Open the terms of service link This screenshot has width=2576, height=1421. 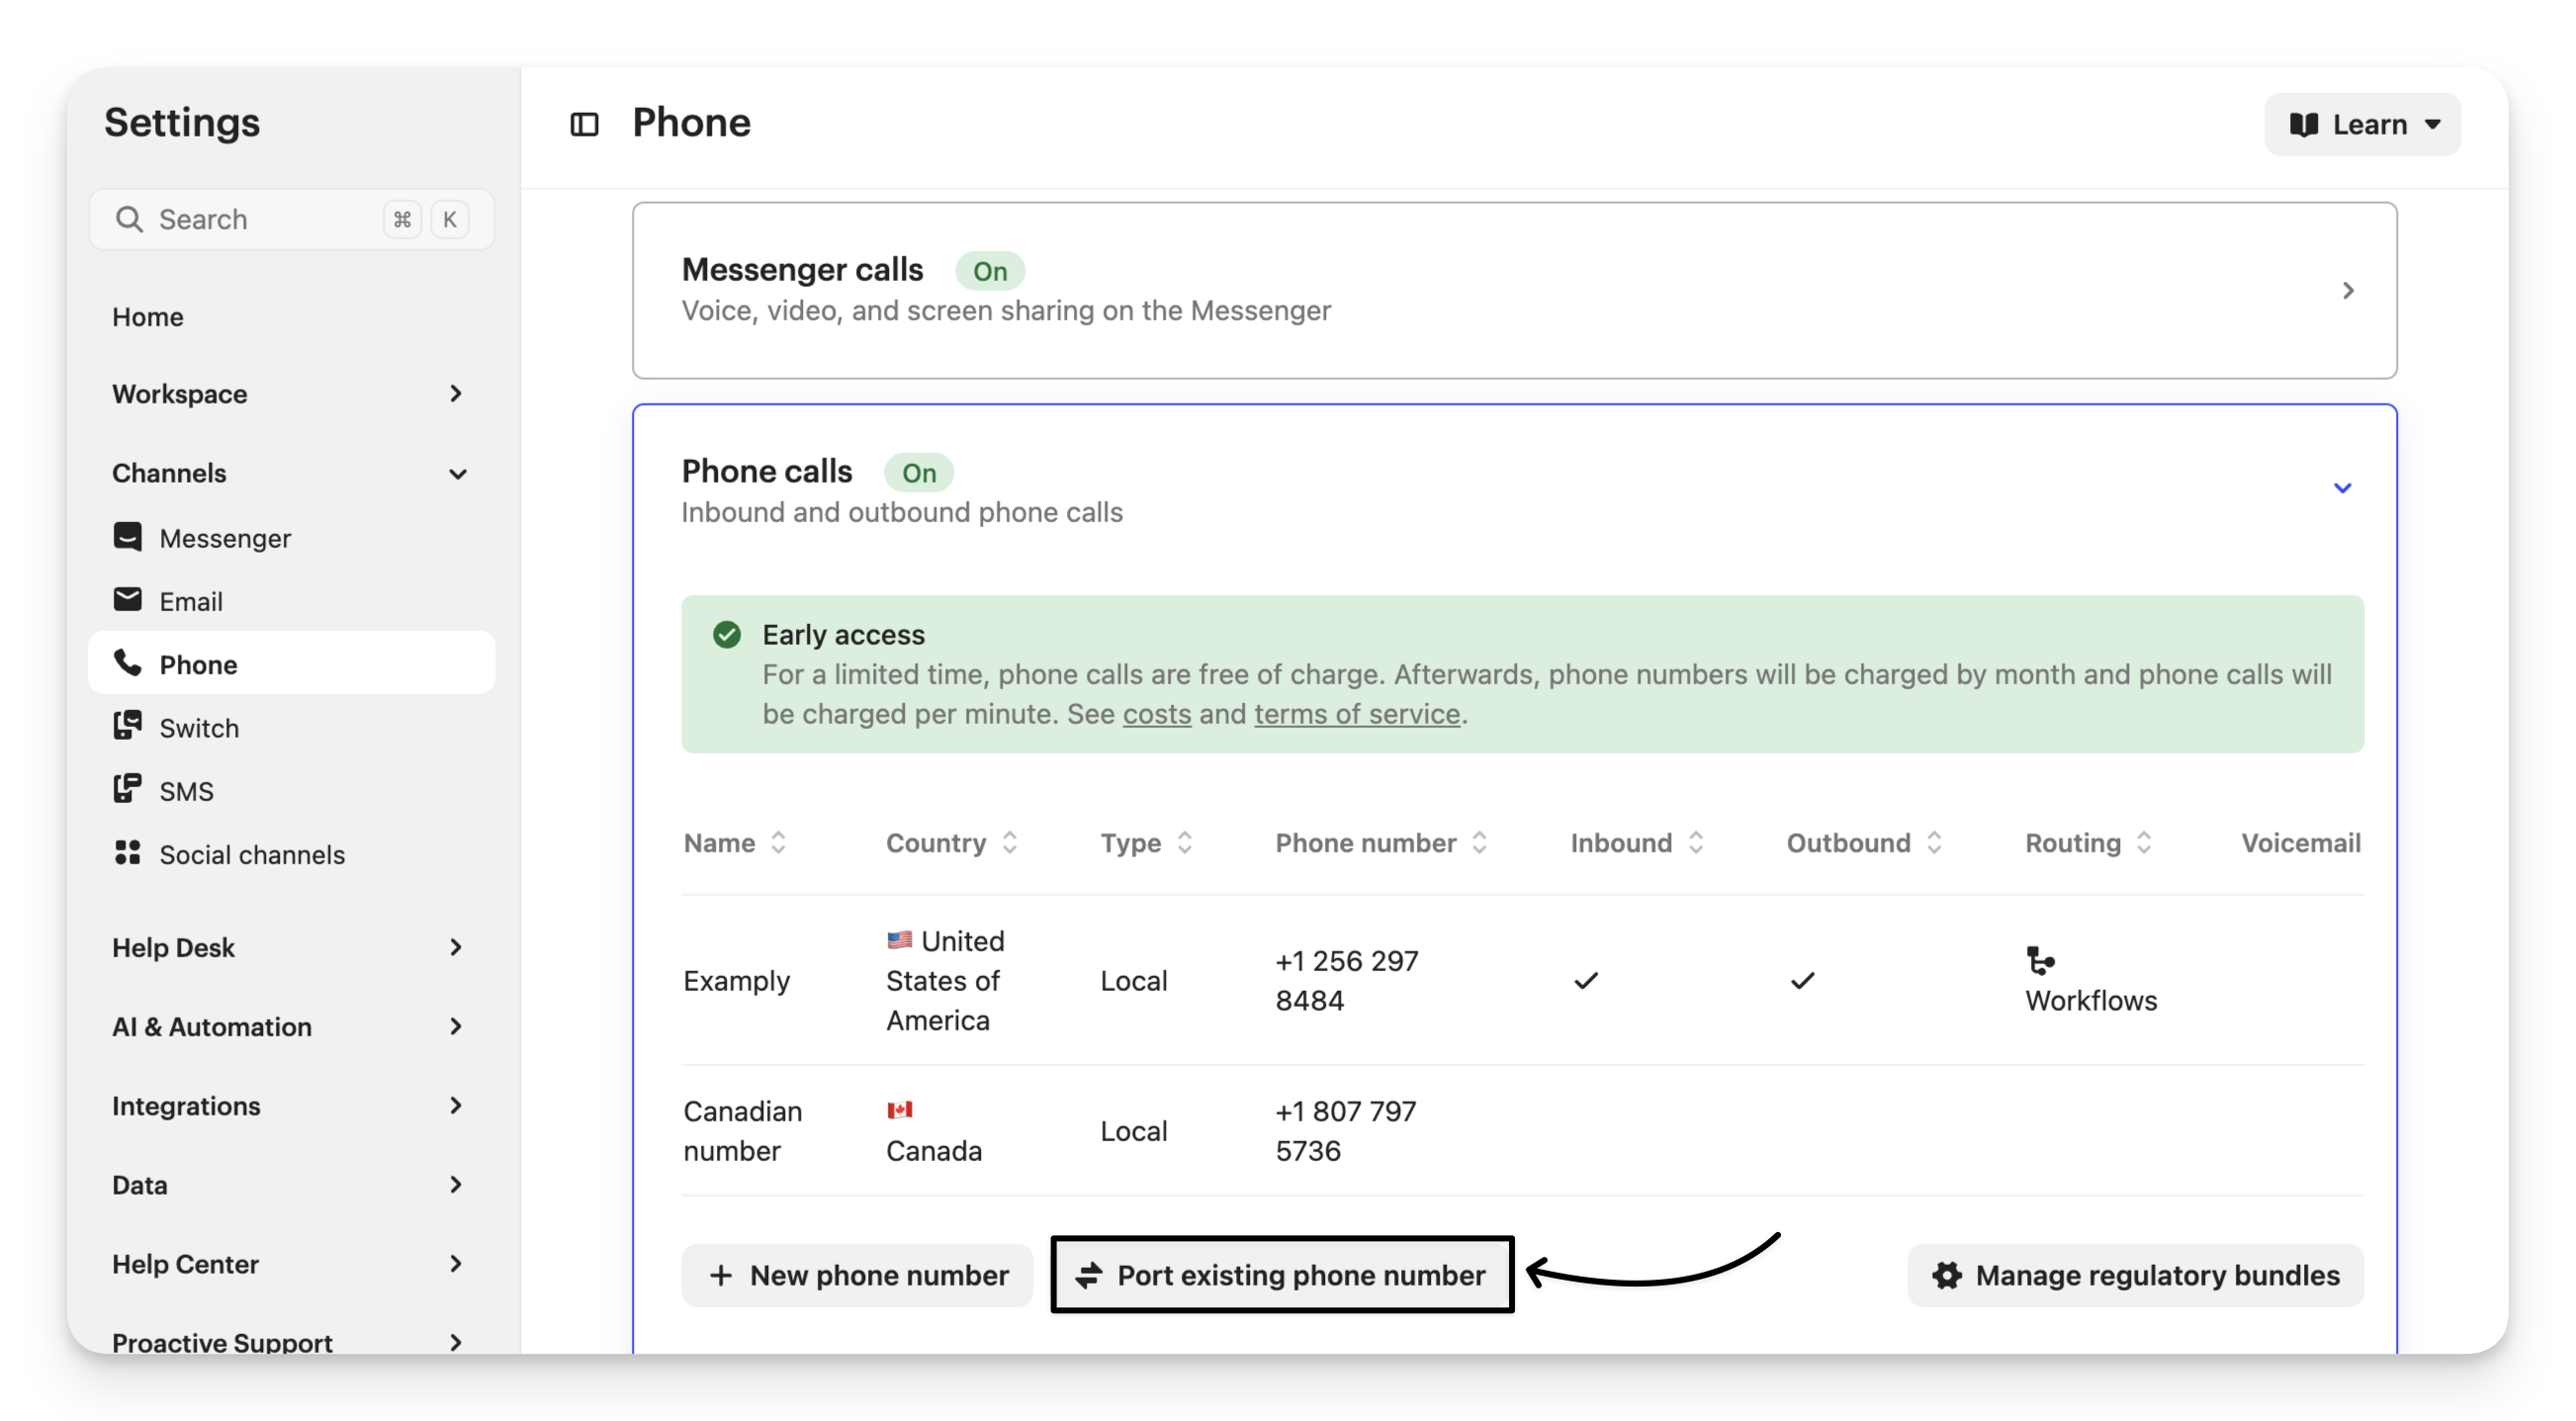(1357, 714)
